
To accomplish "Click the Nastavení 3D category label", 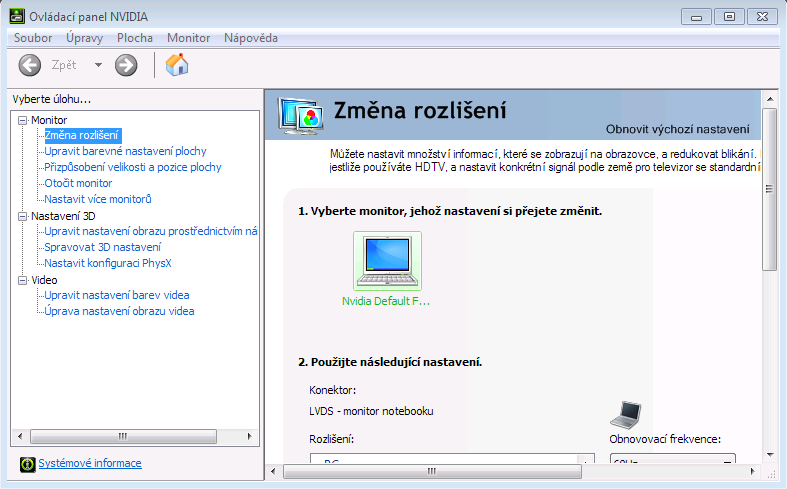I will [x=63, y=216].
